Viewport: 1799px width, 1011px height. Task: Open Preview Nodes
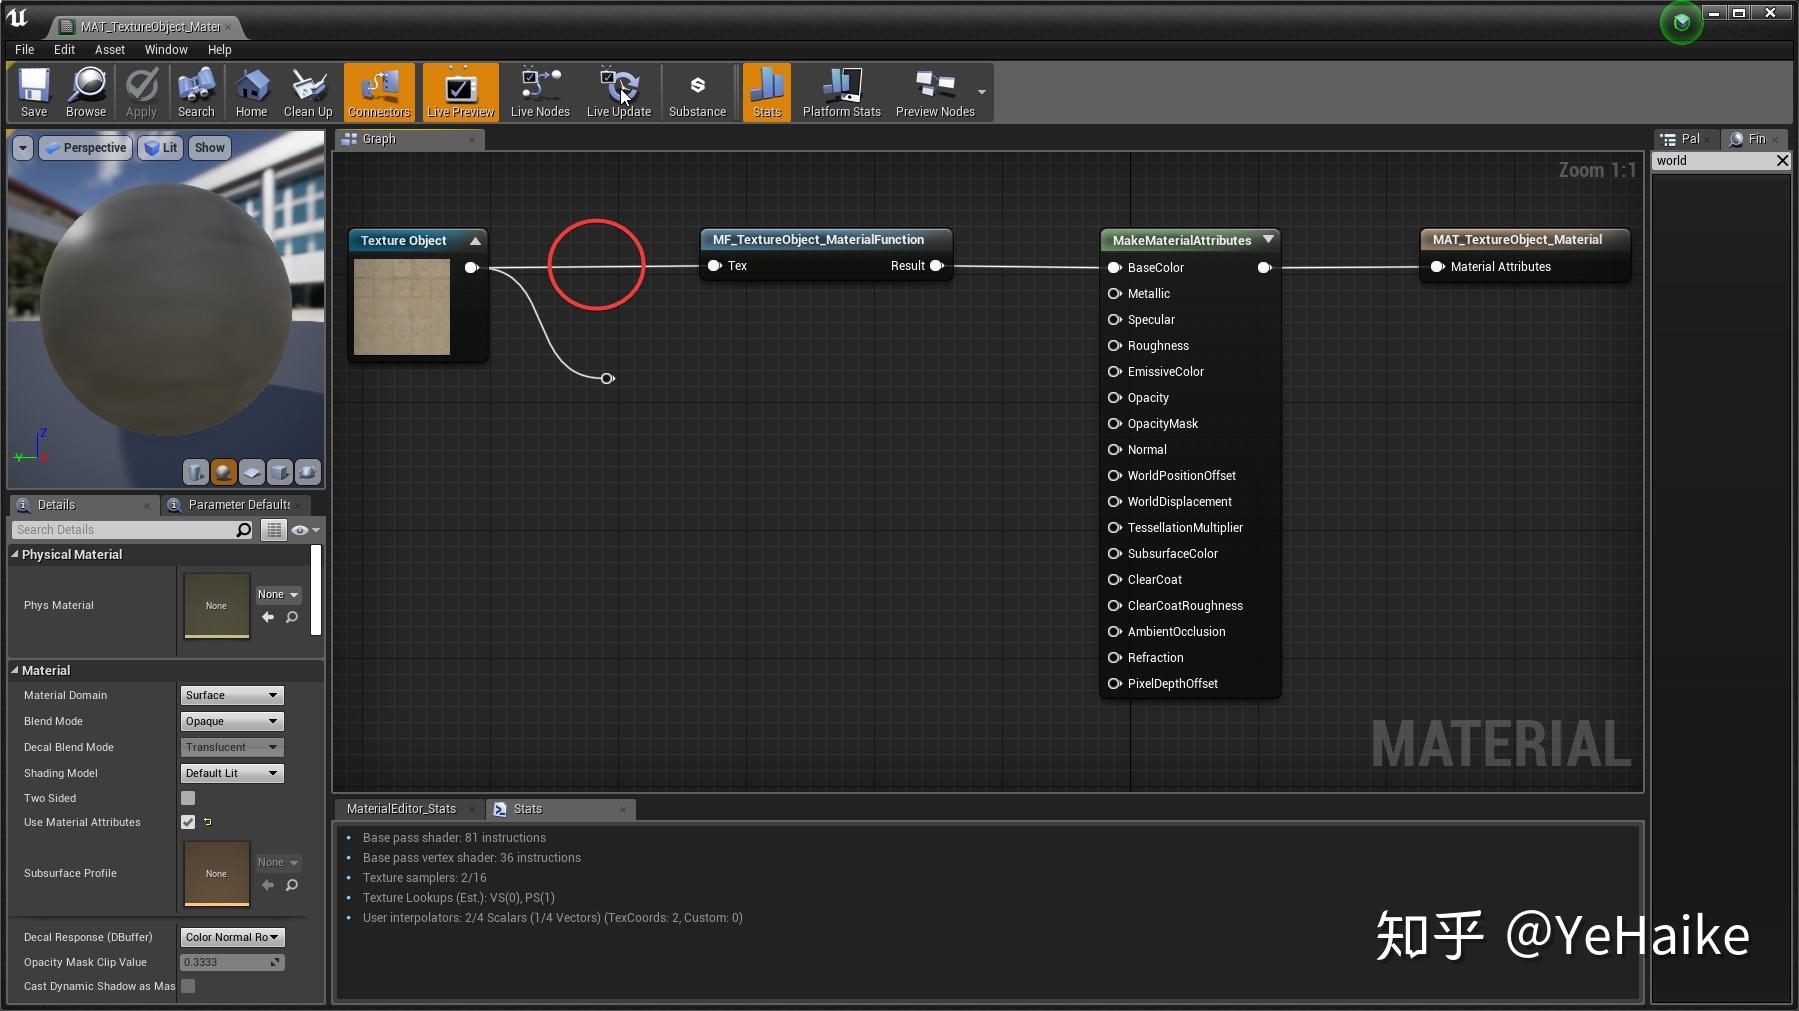pos(934,92)
